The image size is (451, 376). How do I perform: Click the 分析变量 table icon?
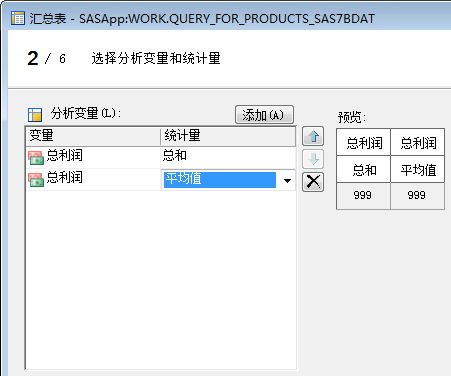[35, 114]
